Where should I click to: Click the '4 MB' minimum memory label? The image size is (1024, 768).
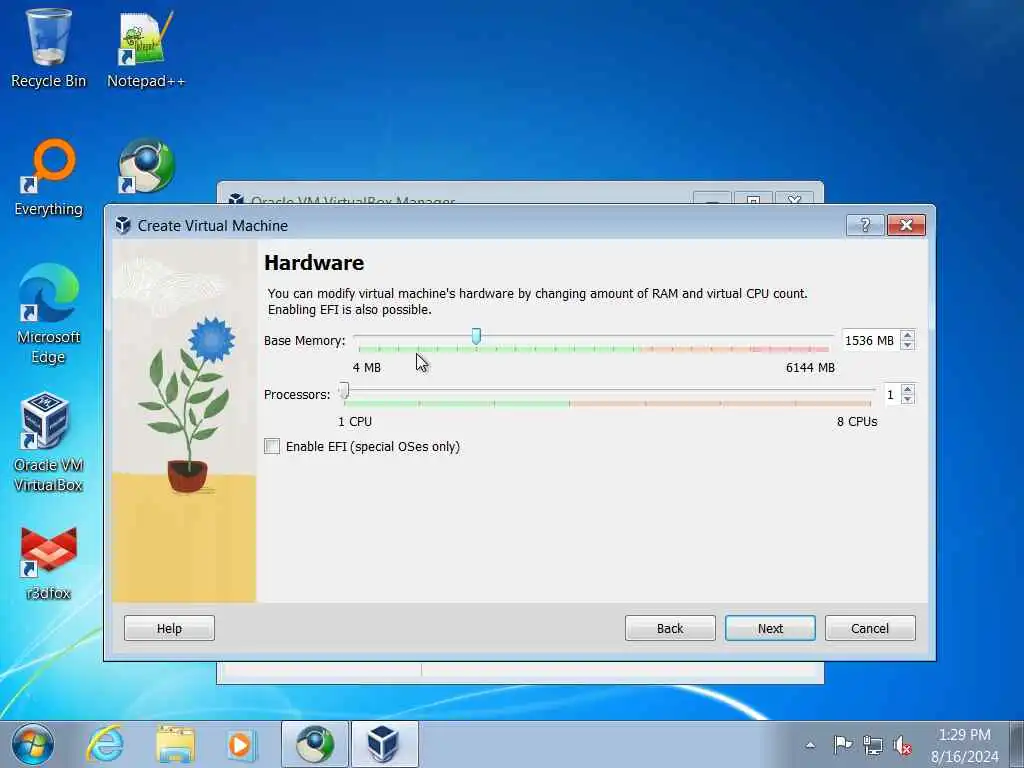click(x=367, y=368)
